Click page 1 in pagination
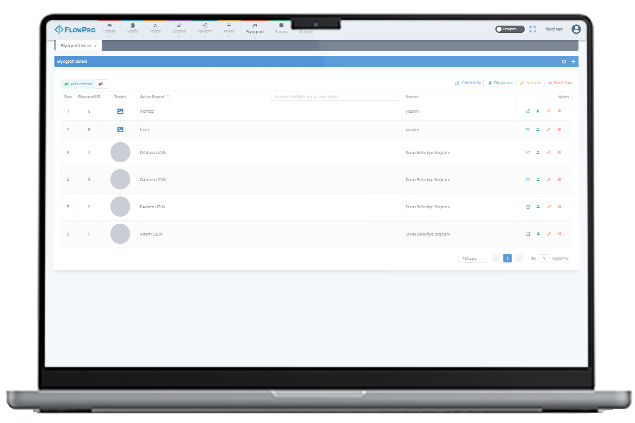Viewport: 635px width, 423px height. (x=507, y=258)
